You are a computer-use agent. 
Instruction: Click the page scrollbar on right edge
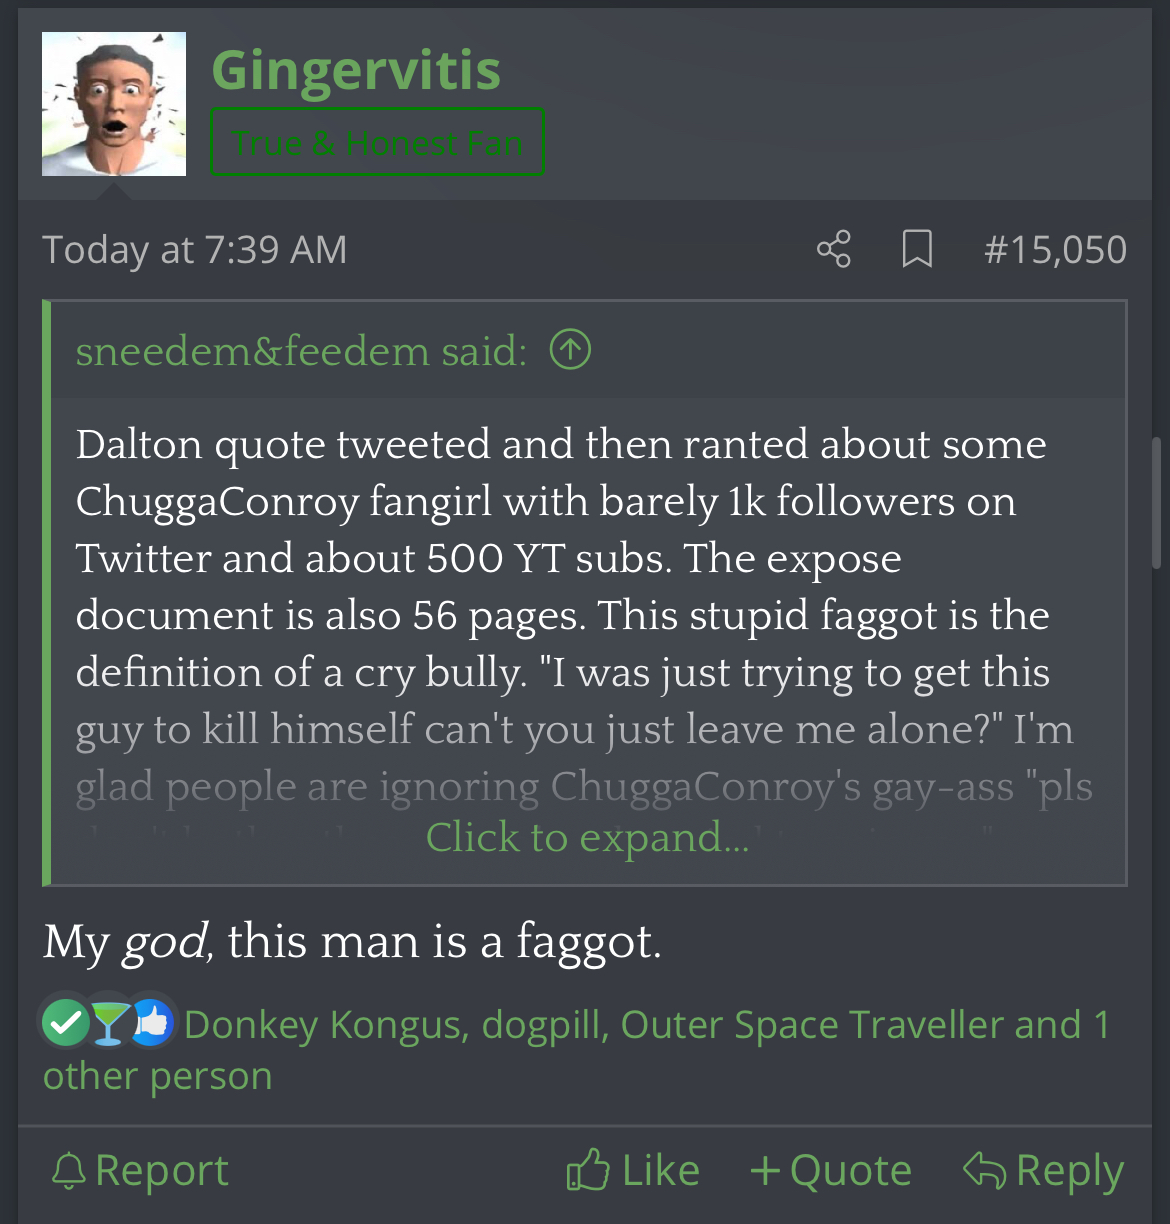(1157, 502)
